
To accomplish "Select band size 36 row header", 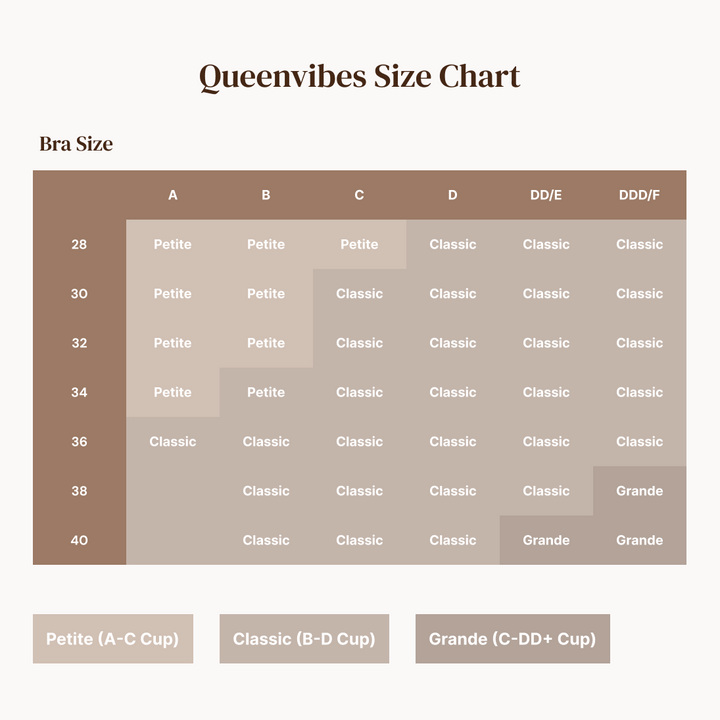I will point(79,441).
